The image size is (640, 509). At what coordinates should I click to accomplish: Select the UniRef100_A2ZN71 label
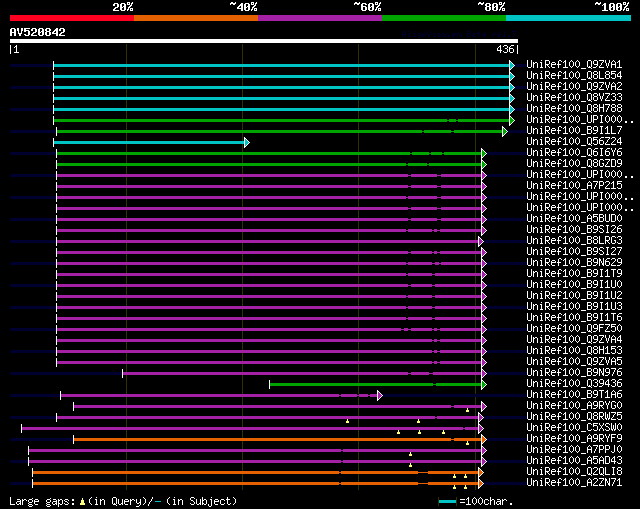(x=574, y=483)
